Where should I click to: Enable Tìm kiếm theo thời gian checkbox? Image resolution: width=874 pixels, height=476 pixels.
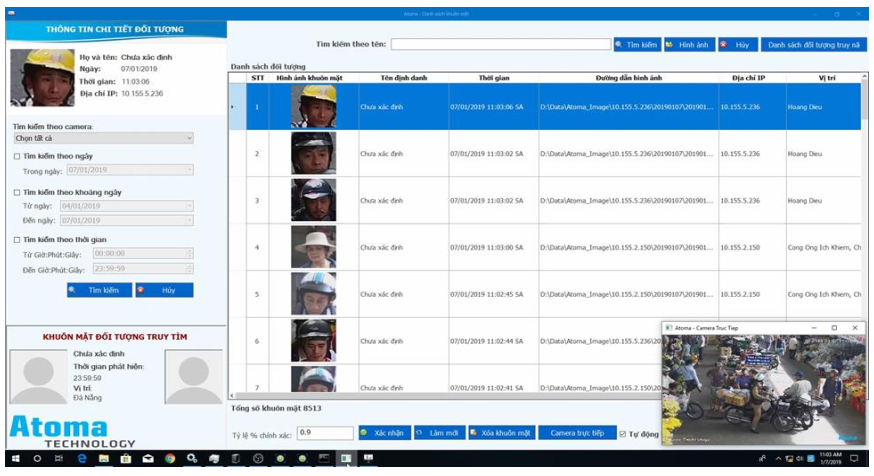click(17, 240)
